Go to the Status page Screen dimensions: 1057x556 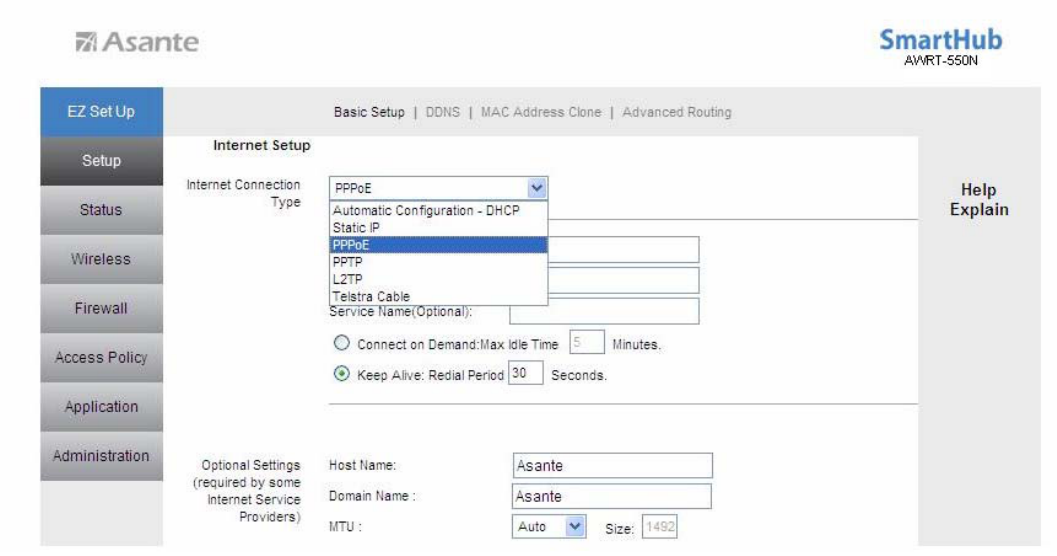point(101,210)
